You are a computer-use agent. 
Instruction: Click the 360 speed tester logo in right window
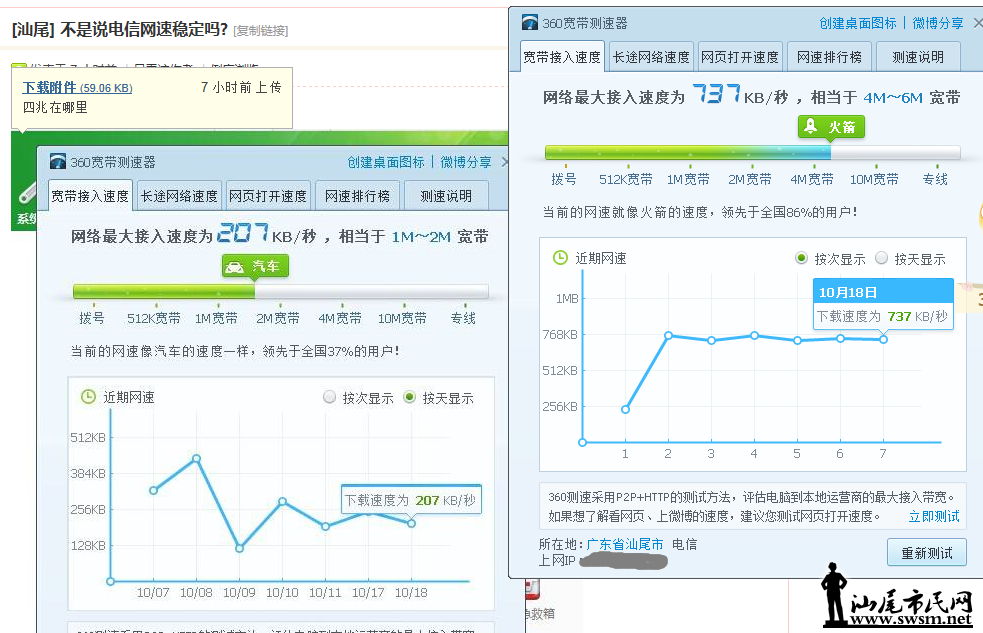530,23
